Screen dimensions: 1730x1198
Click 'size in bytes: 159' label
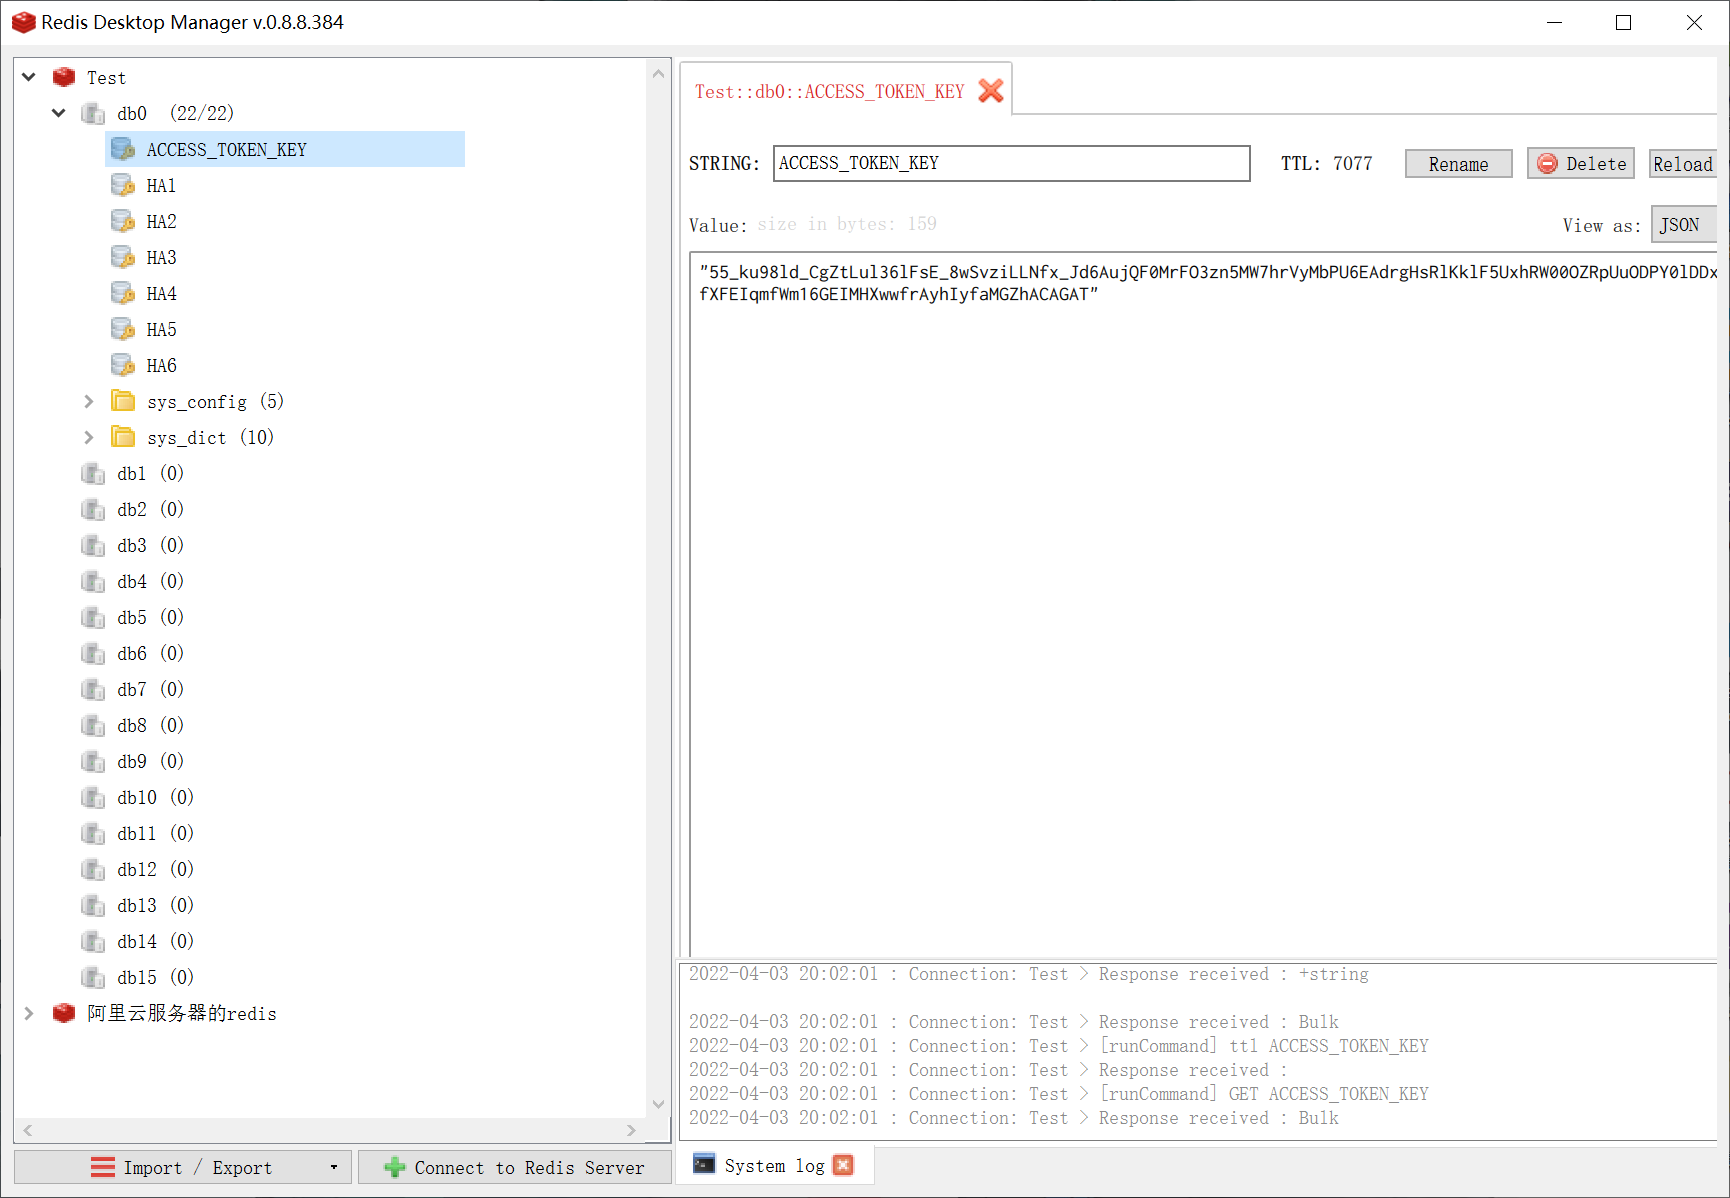(847, 224)
